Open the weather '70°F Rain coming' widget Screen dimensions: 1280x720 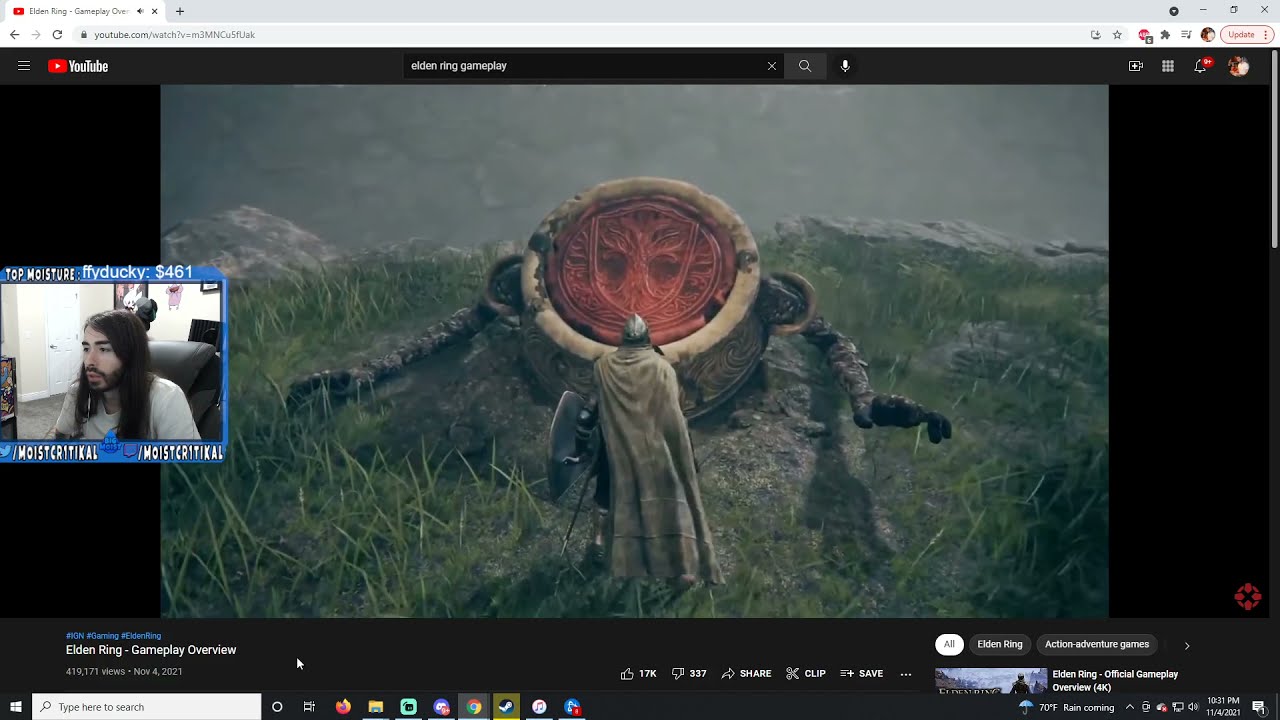coord(1067,707)
